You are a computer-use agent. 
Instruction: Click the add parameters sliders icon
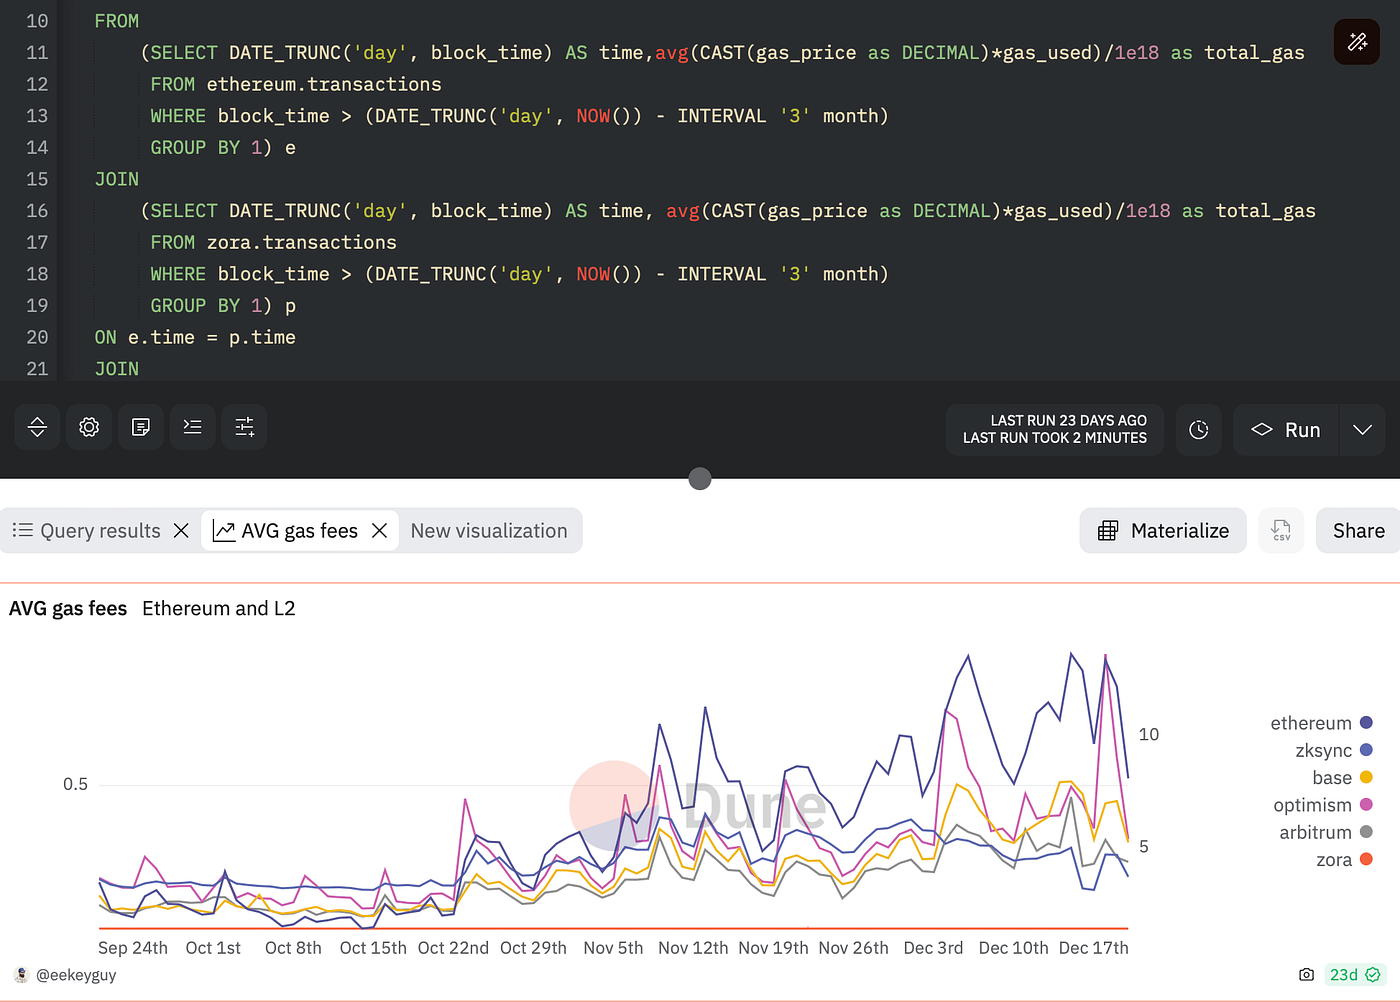244,428
